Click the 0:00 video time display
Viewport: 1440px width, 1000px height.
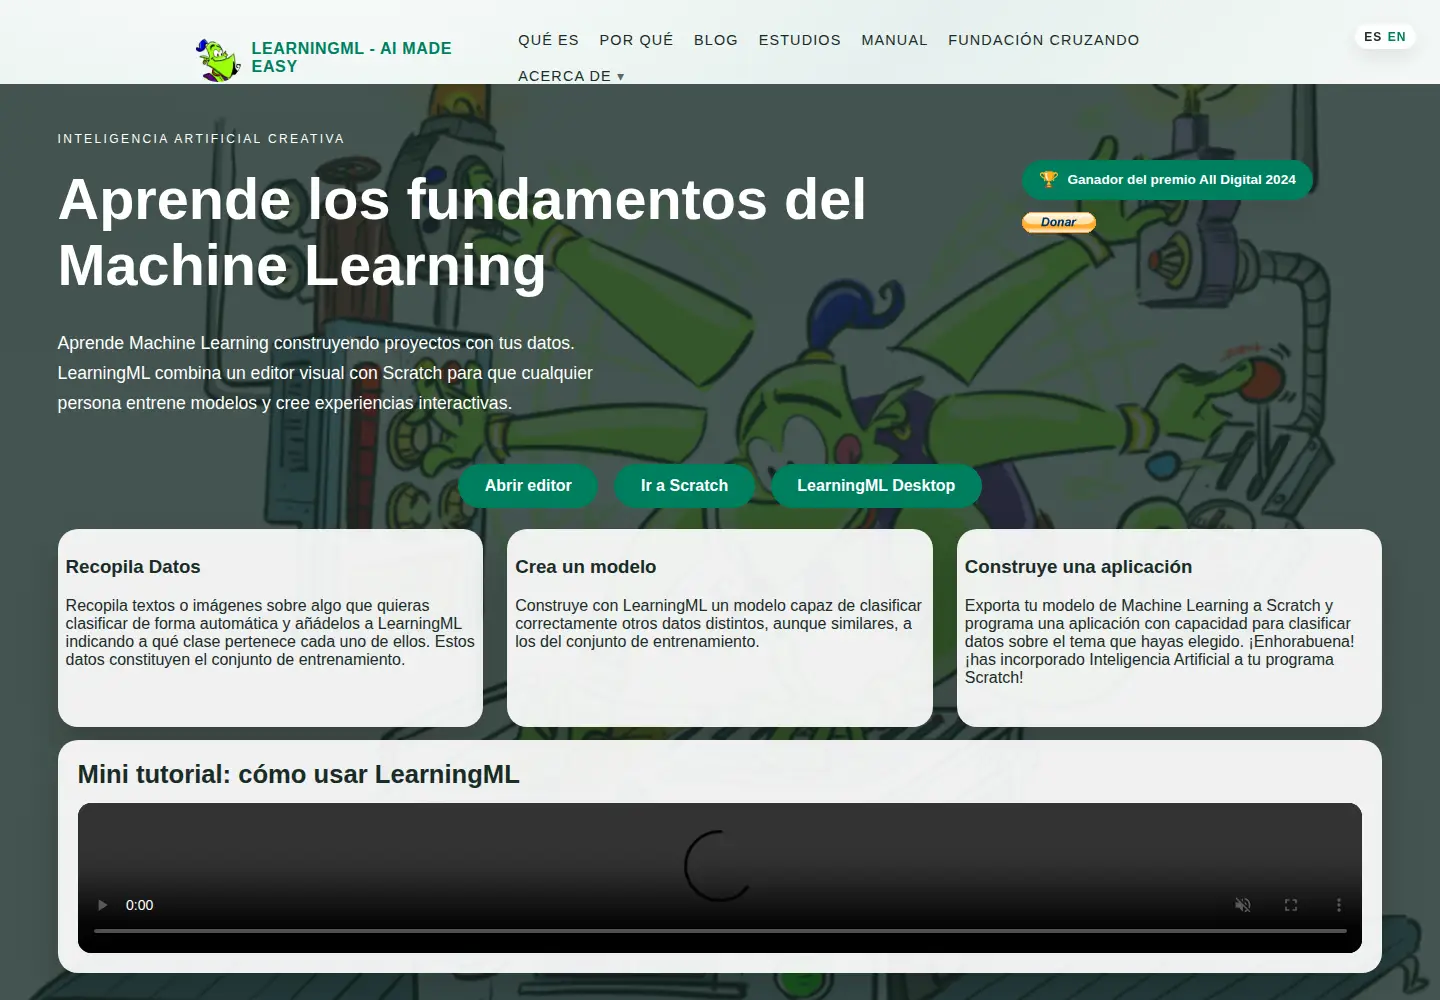[x=140, y=905]
